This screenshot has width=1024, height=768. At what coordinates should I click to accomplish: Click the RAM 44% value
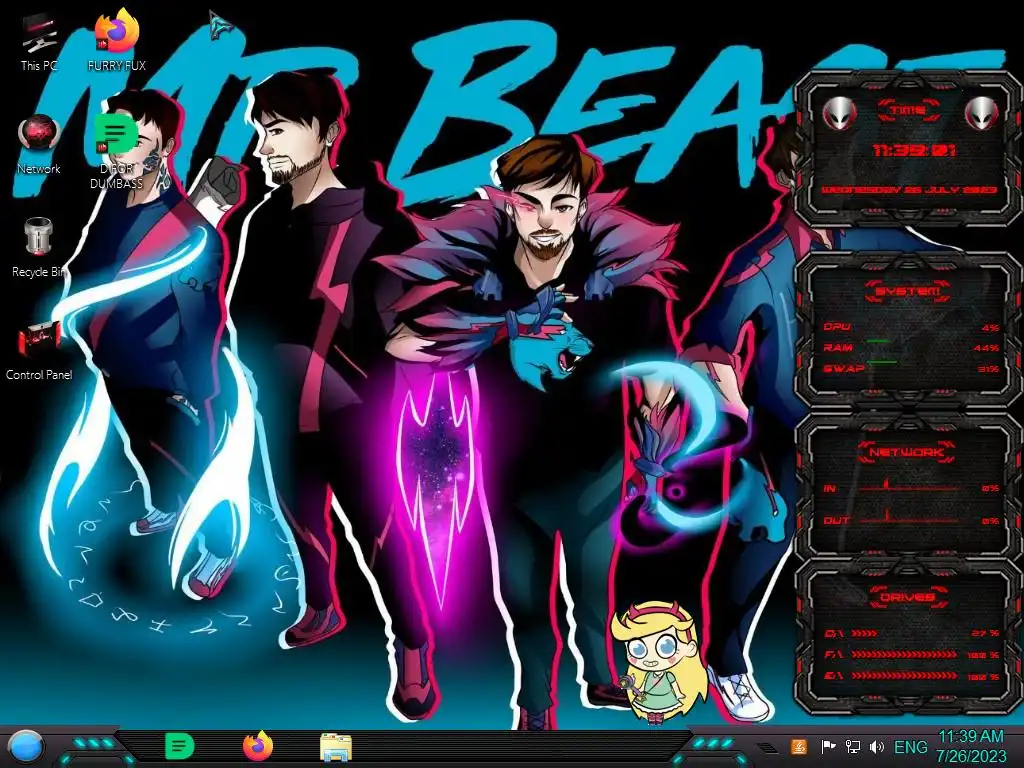[x=986, y=348]
